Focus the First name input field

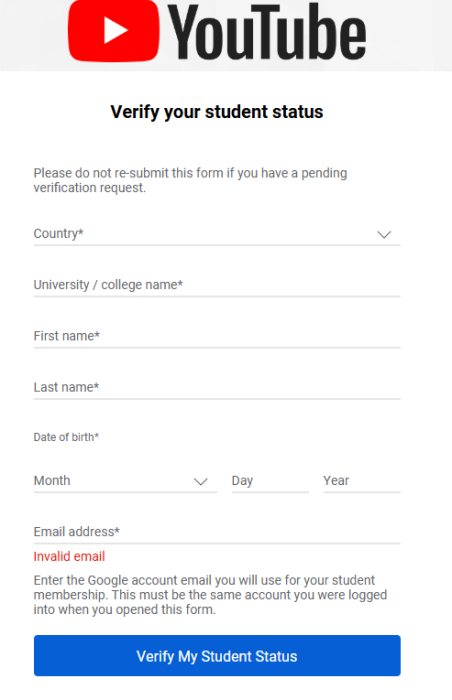click(217, 336)
